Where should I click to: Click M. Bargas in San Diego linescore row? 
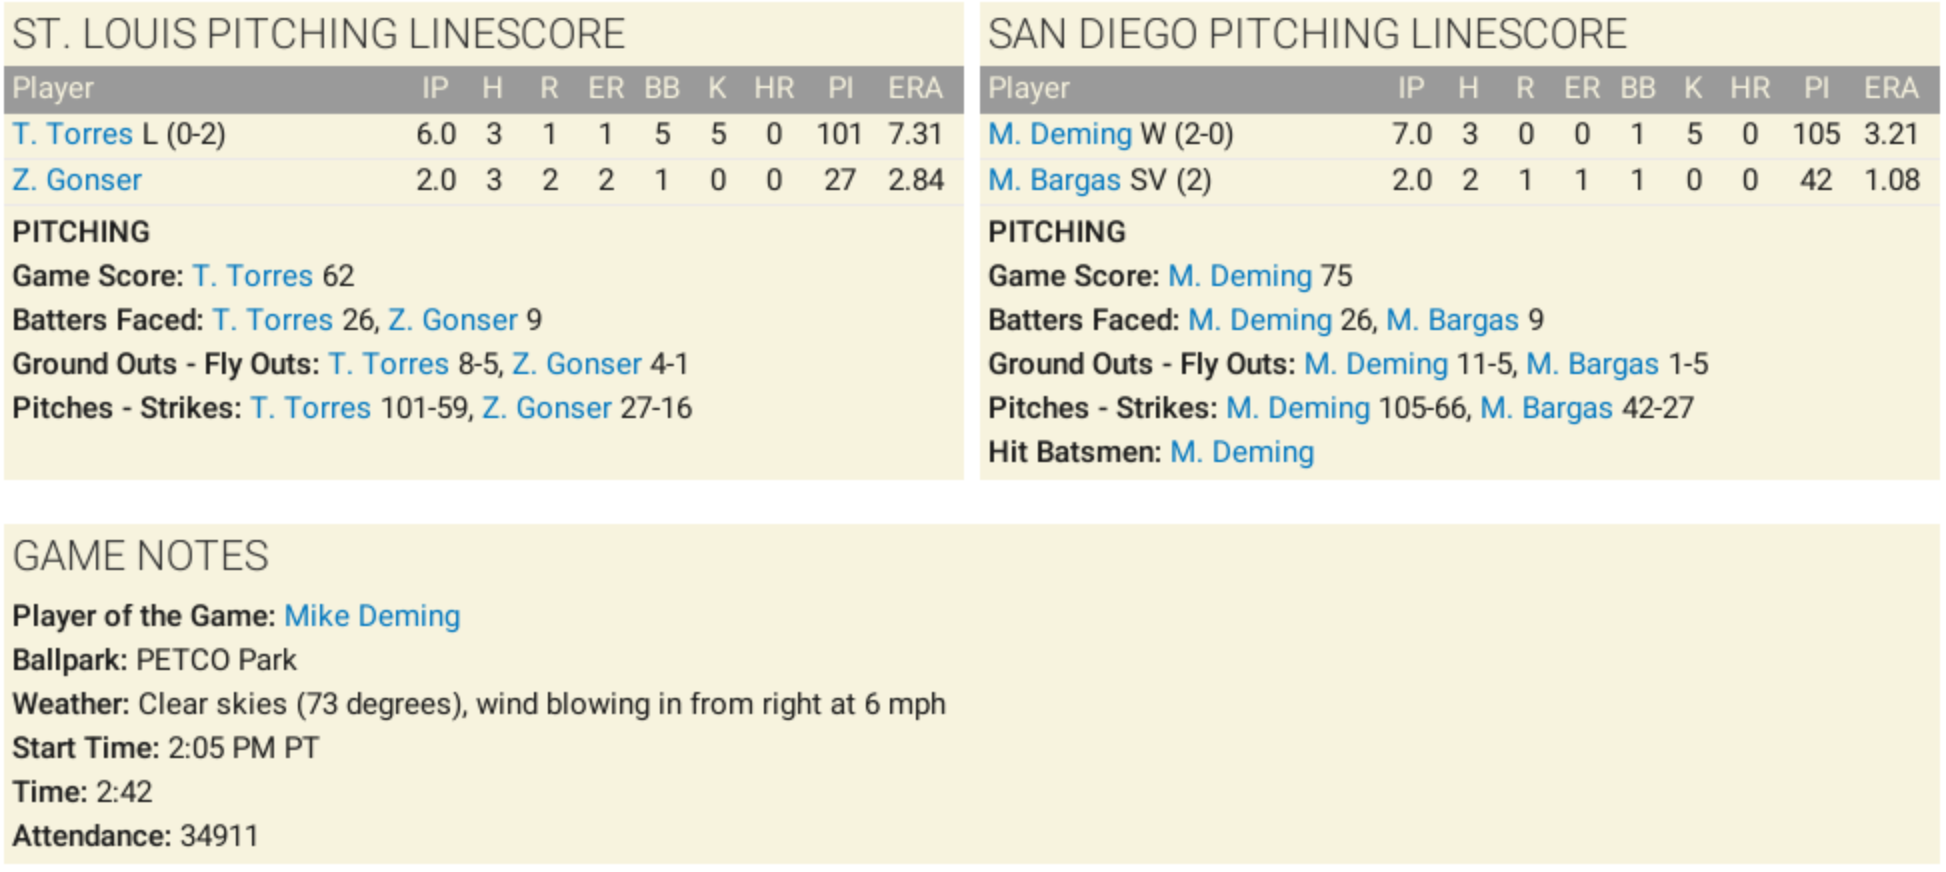[x=1054, y=180]
